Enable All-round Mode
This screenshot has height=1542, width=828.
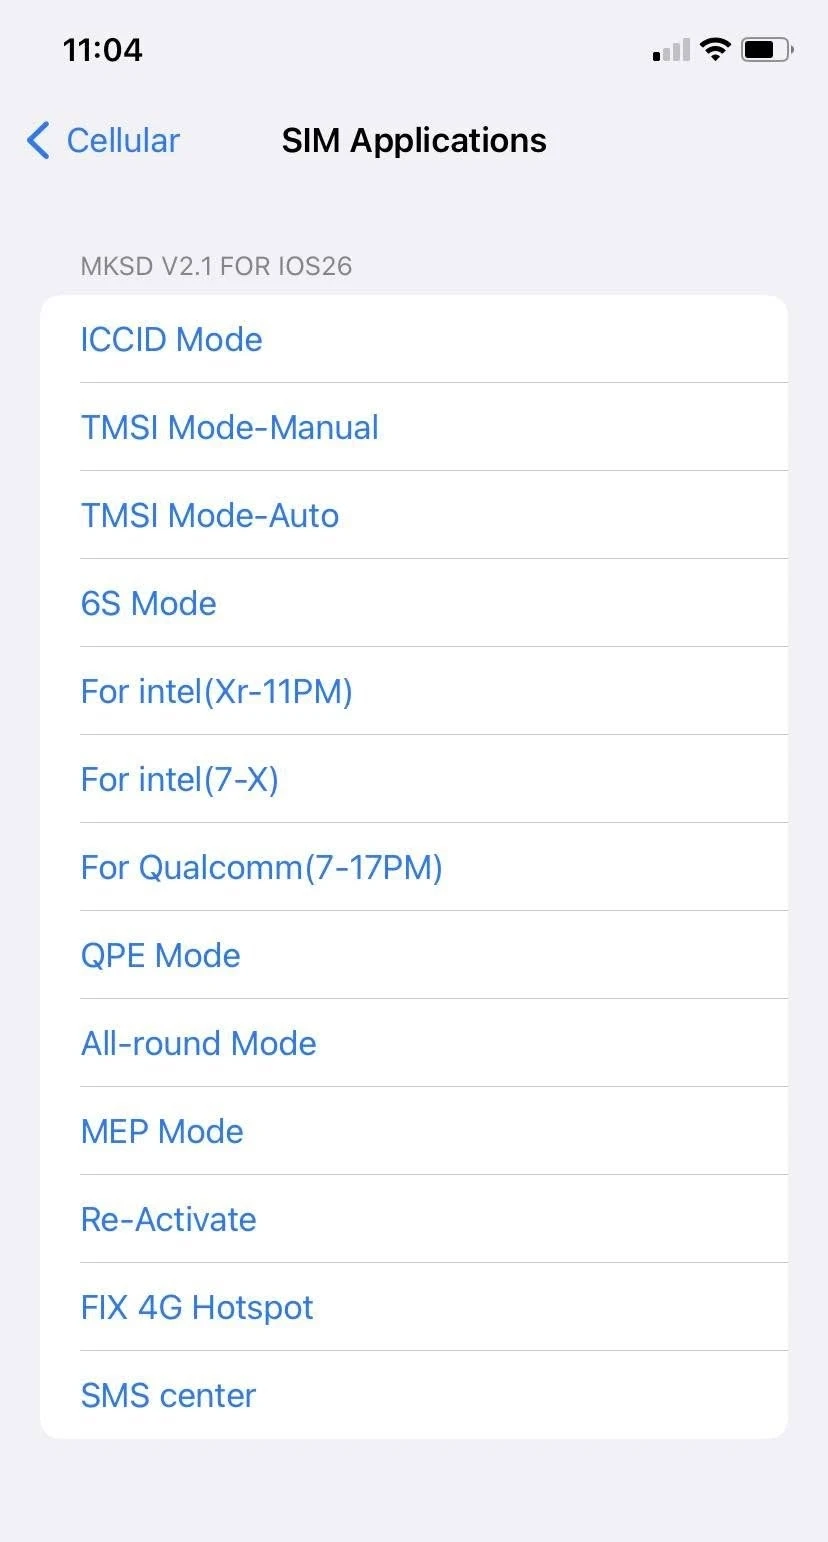coord(198,1043)
